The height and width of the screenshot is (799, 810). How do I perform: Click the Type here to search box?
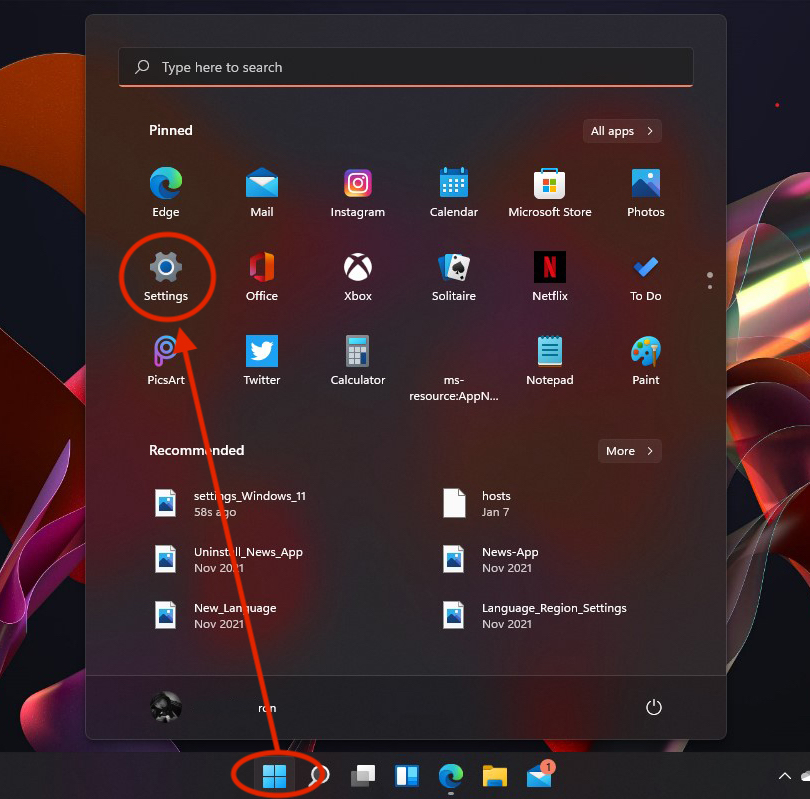(x=406, y=67)
